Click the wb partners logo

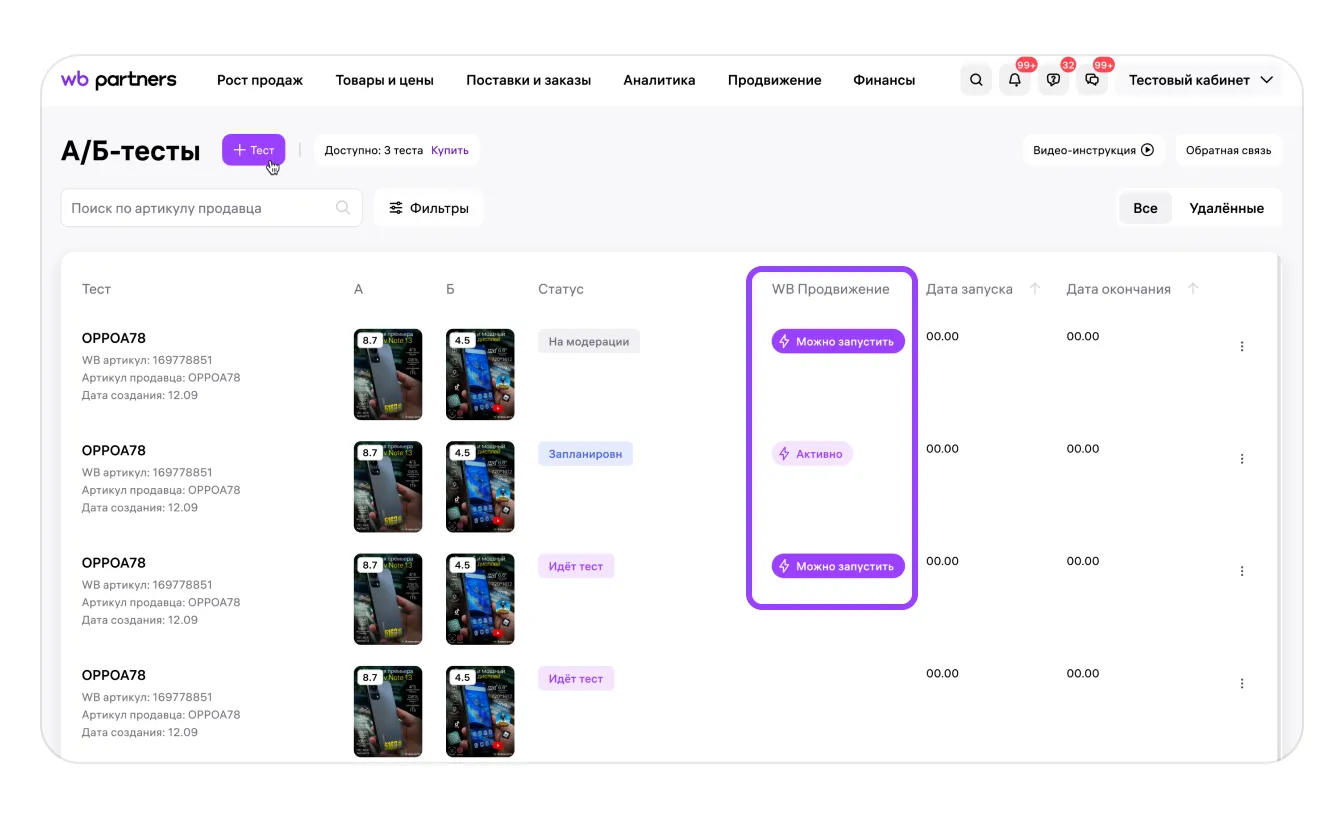pyautogui.click(x=118, y=80)
